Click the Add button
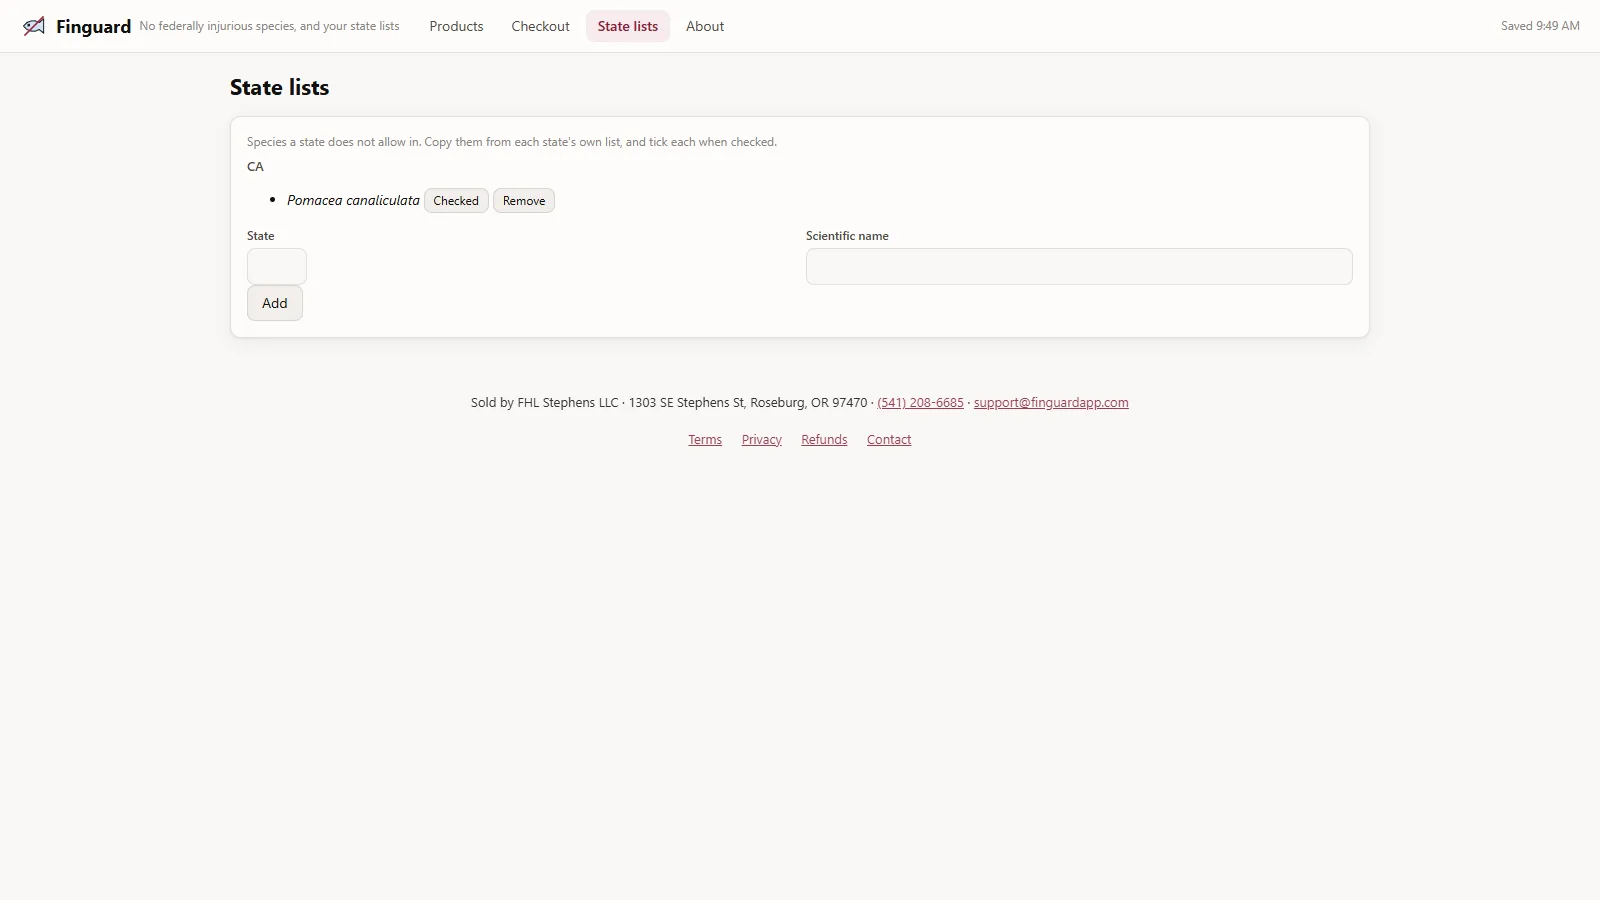The height and width of the screenshot is (900, 1600). click(275, 303)
